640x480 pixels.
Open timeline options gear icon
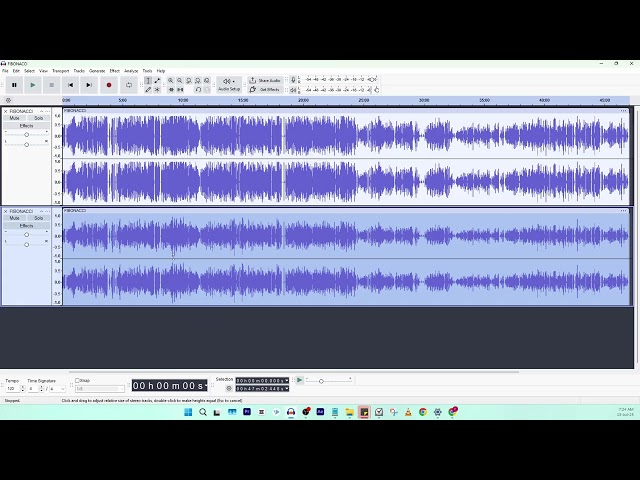point(8,100)
